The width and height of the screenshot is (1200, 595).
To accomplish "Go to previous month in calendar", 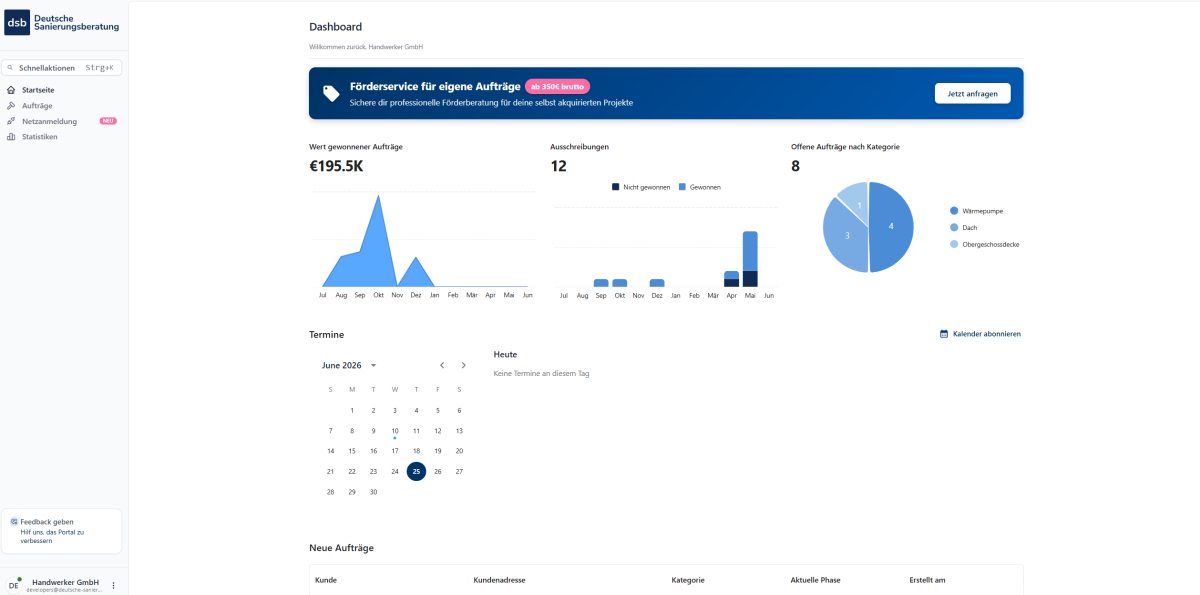I will point(442,365).
